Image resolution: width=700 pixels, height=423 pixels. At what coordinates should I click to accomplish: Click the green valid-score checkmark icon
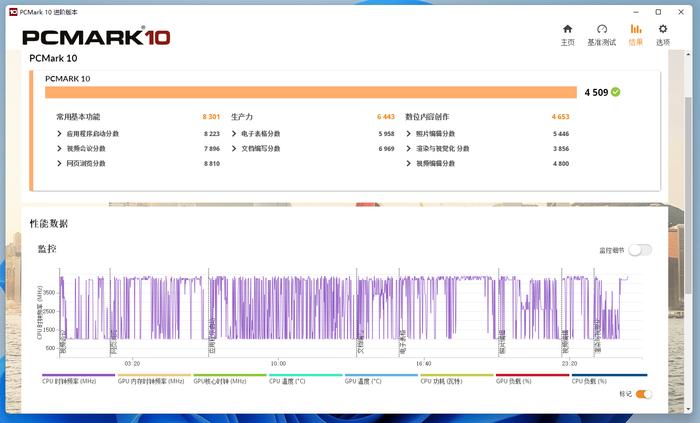pos(616,92)
